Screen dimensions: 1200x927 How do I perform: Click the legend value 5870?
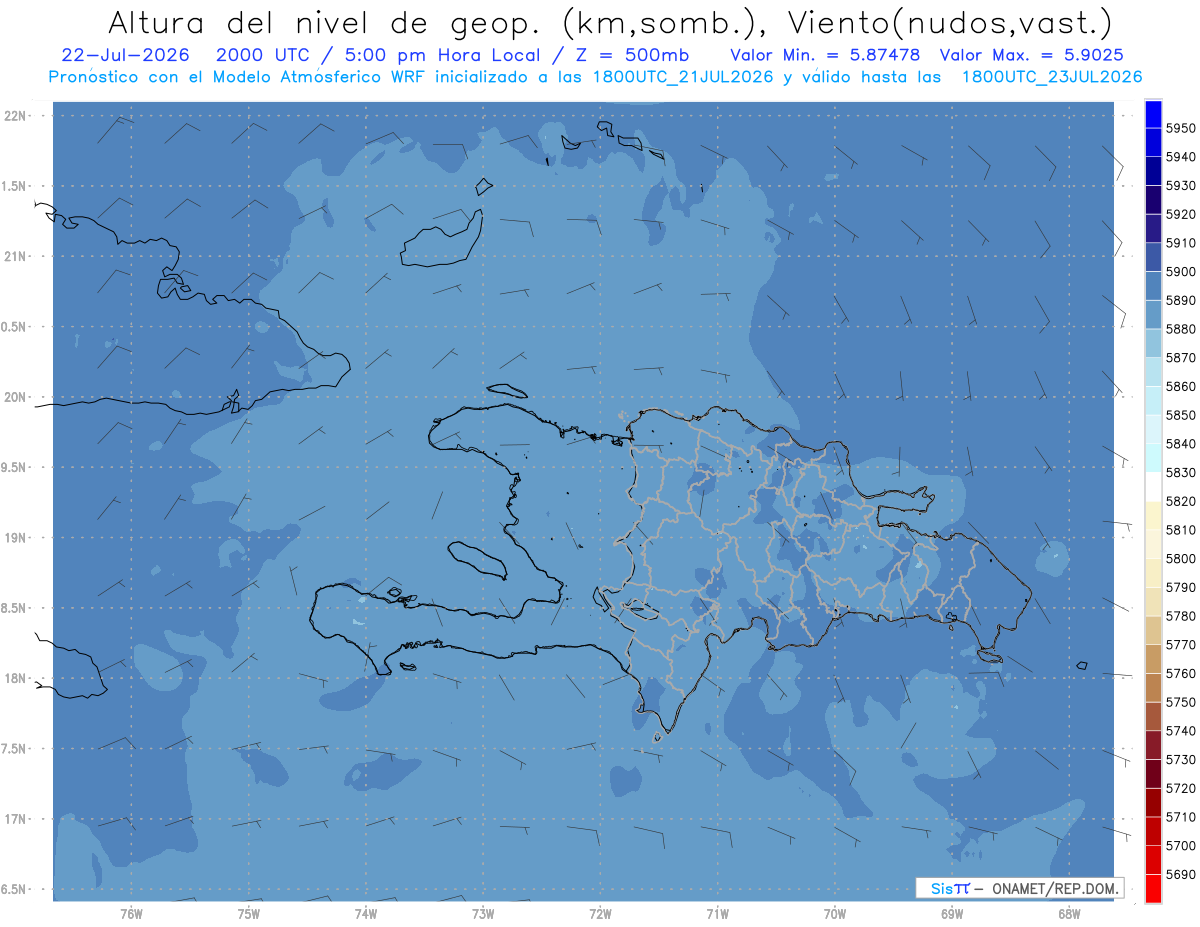tap(1180, 358)
